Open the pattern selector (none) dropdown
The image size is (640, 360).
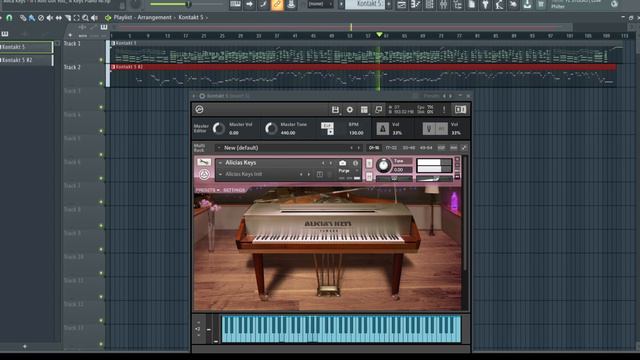pos(320,4)
